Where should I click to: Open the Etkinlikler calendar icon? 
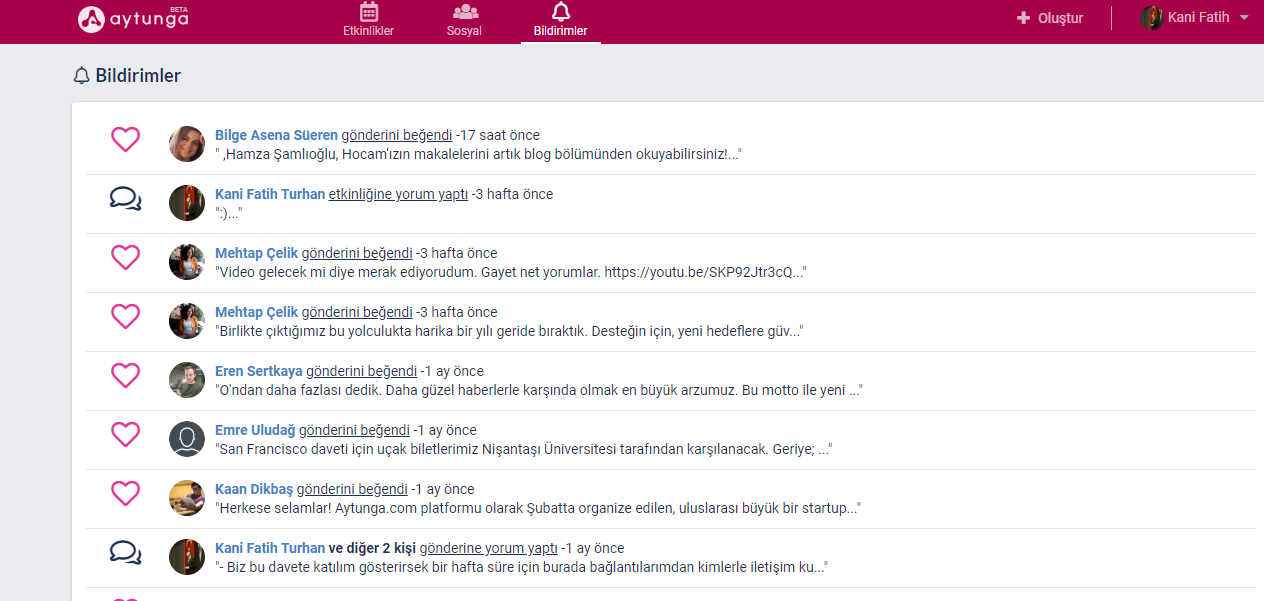pyautogui.click(x=369, y=12)
